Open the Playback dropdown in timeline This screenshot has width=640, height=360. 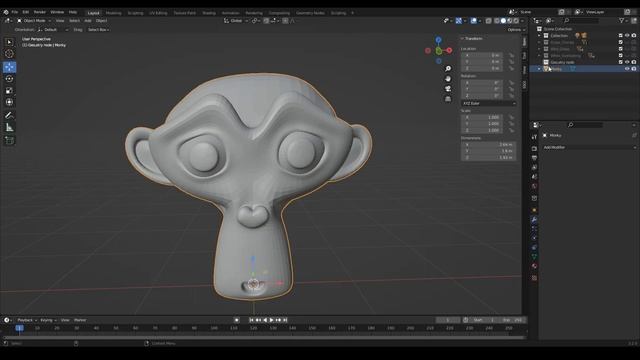(x=27, y=320)
